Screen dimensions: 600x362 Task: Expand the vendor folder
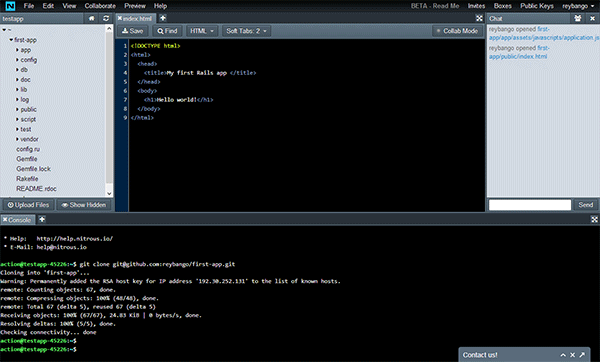(x=17, y=139)
